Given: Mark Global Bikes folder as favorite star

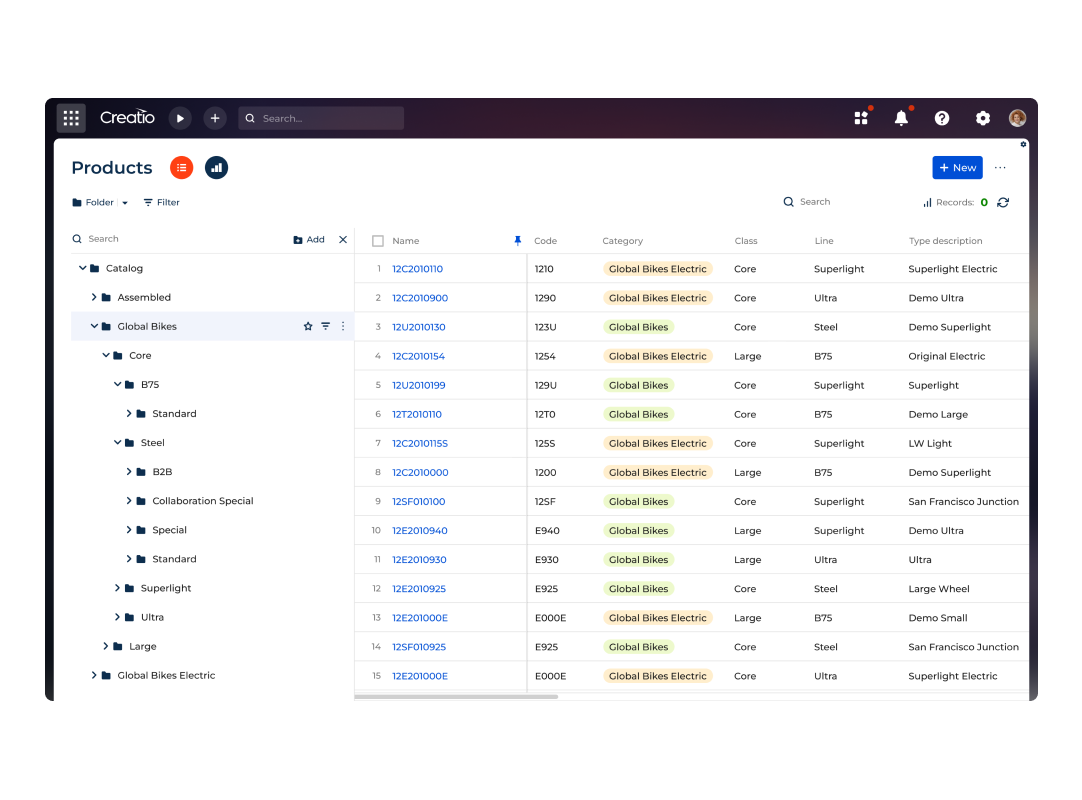Looking at the screenshot, I should pos(308,326).
